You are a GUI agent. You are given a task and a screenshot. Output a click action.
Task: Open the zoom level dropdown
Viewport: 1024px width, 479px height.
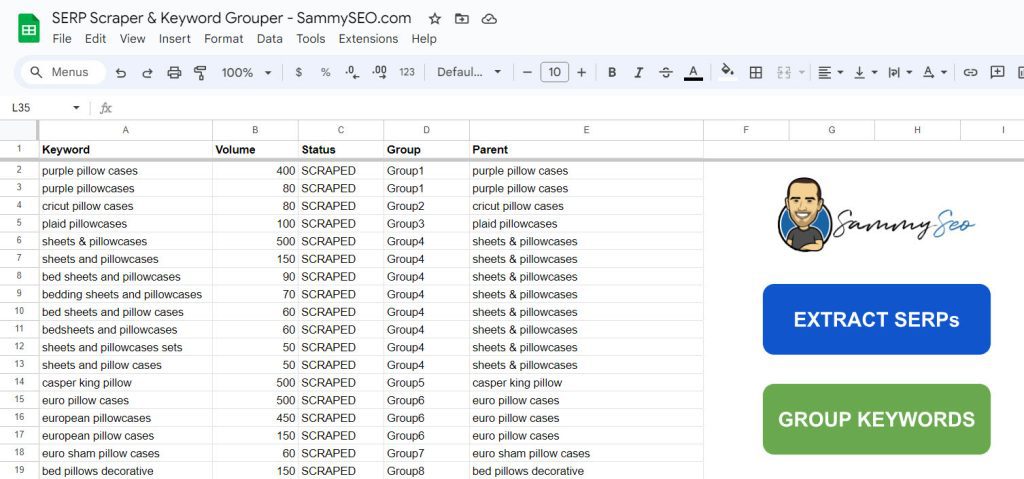(246, 73)
